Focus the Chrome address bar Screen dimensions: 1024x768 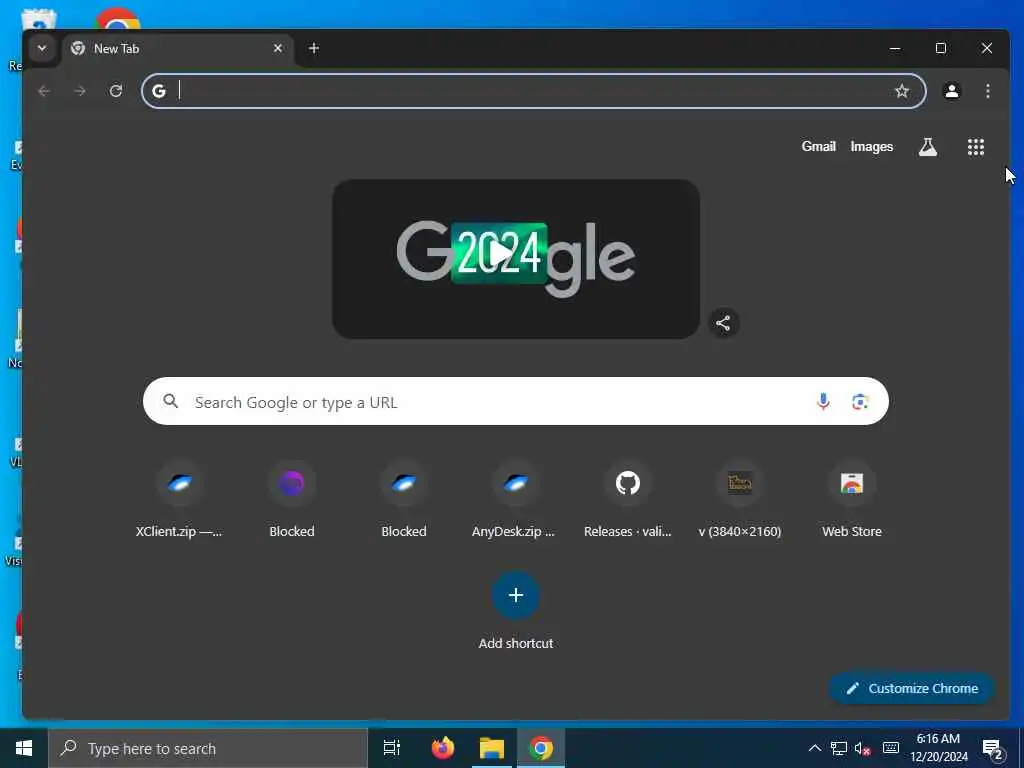[534, 91]
